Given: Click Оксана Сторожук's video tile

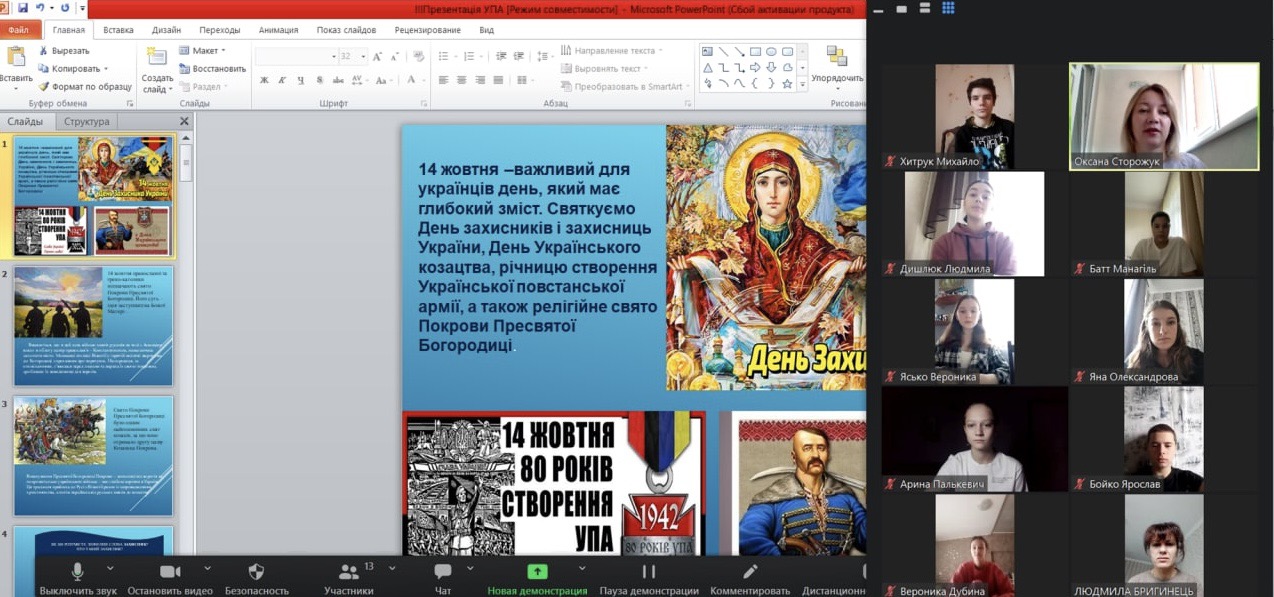Looking at the screenshot, I should point(1164,116).
